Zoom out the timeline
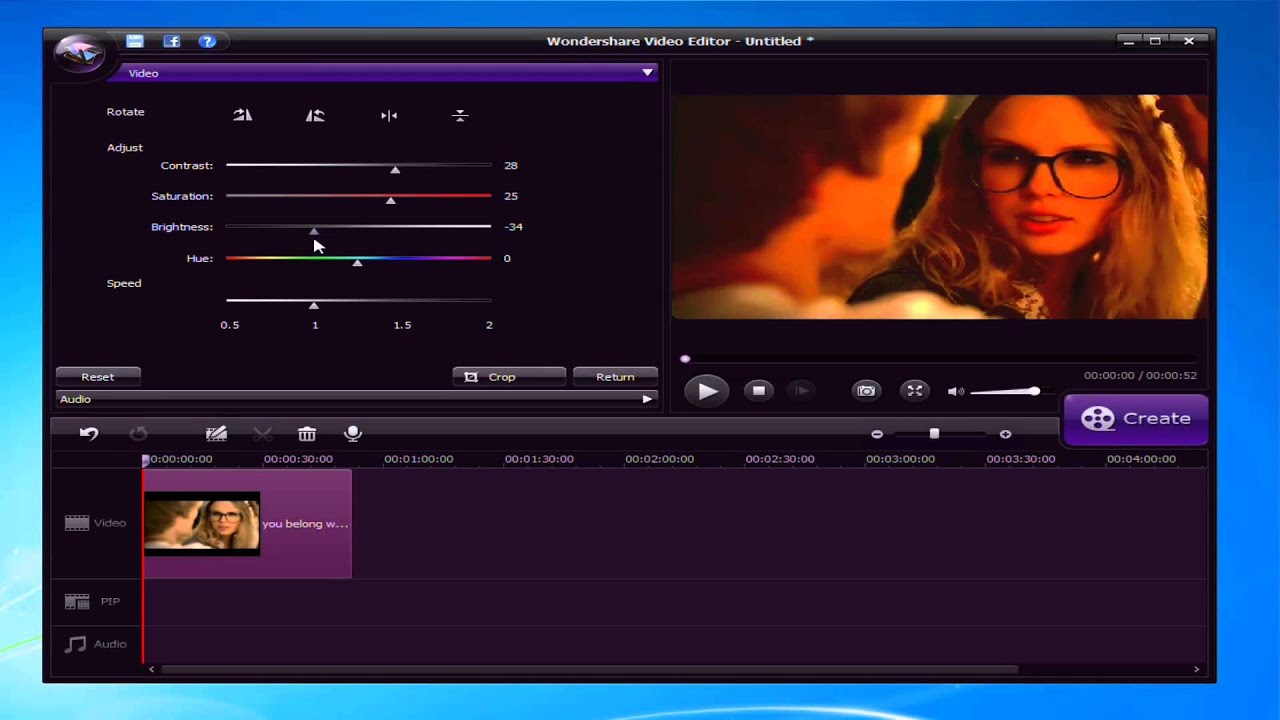Image resolution: width=1280 pixels, height=720 pixels. tap(877, 434)
